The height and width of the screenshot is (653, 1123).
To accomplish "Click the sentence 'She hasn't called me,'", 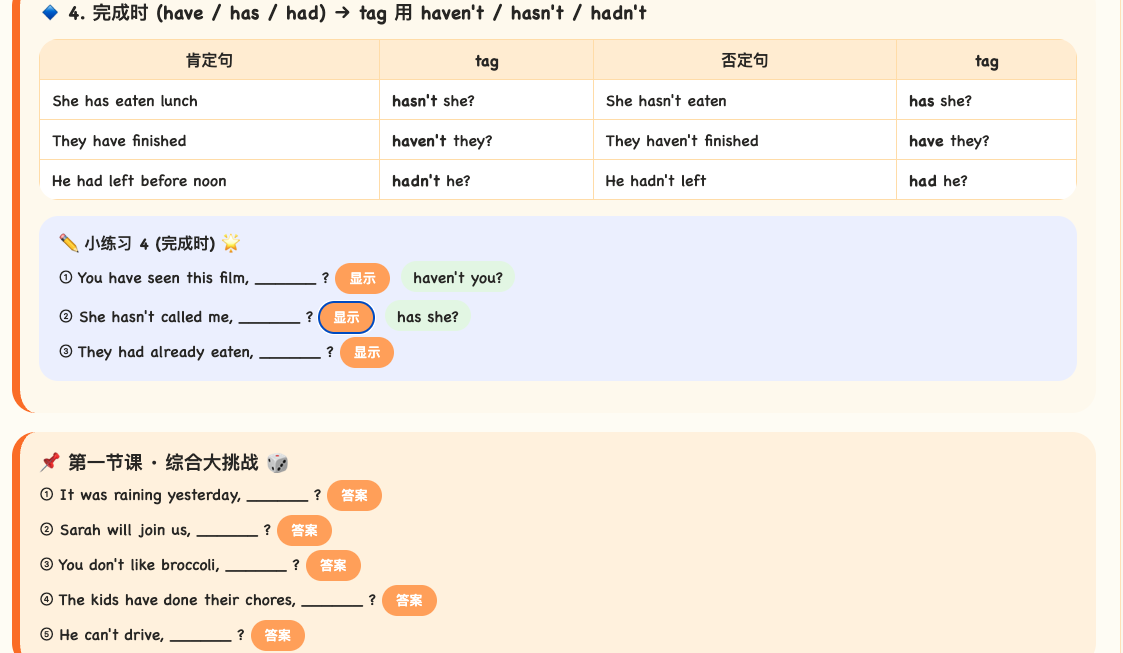I will coord(156,316).
